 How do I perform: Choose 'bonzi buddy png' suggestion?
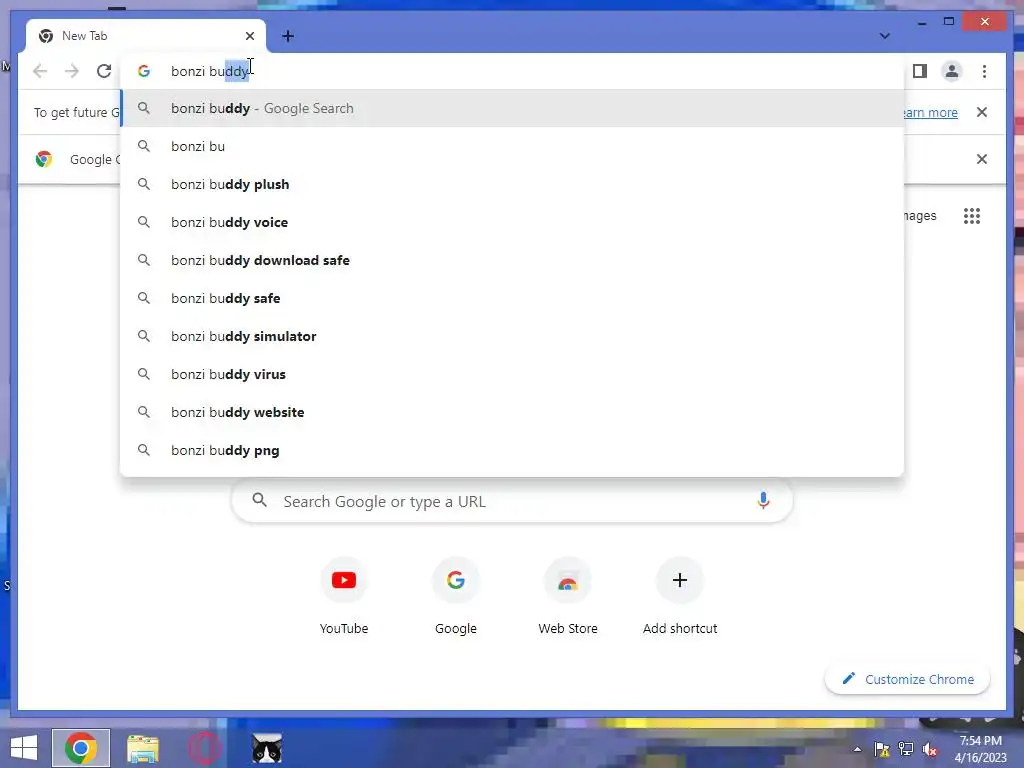[x=513, y=450]
